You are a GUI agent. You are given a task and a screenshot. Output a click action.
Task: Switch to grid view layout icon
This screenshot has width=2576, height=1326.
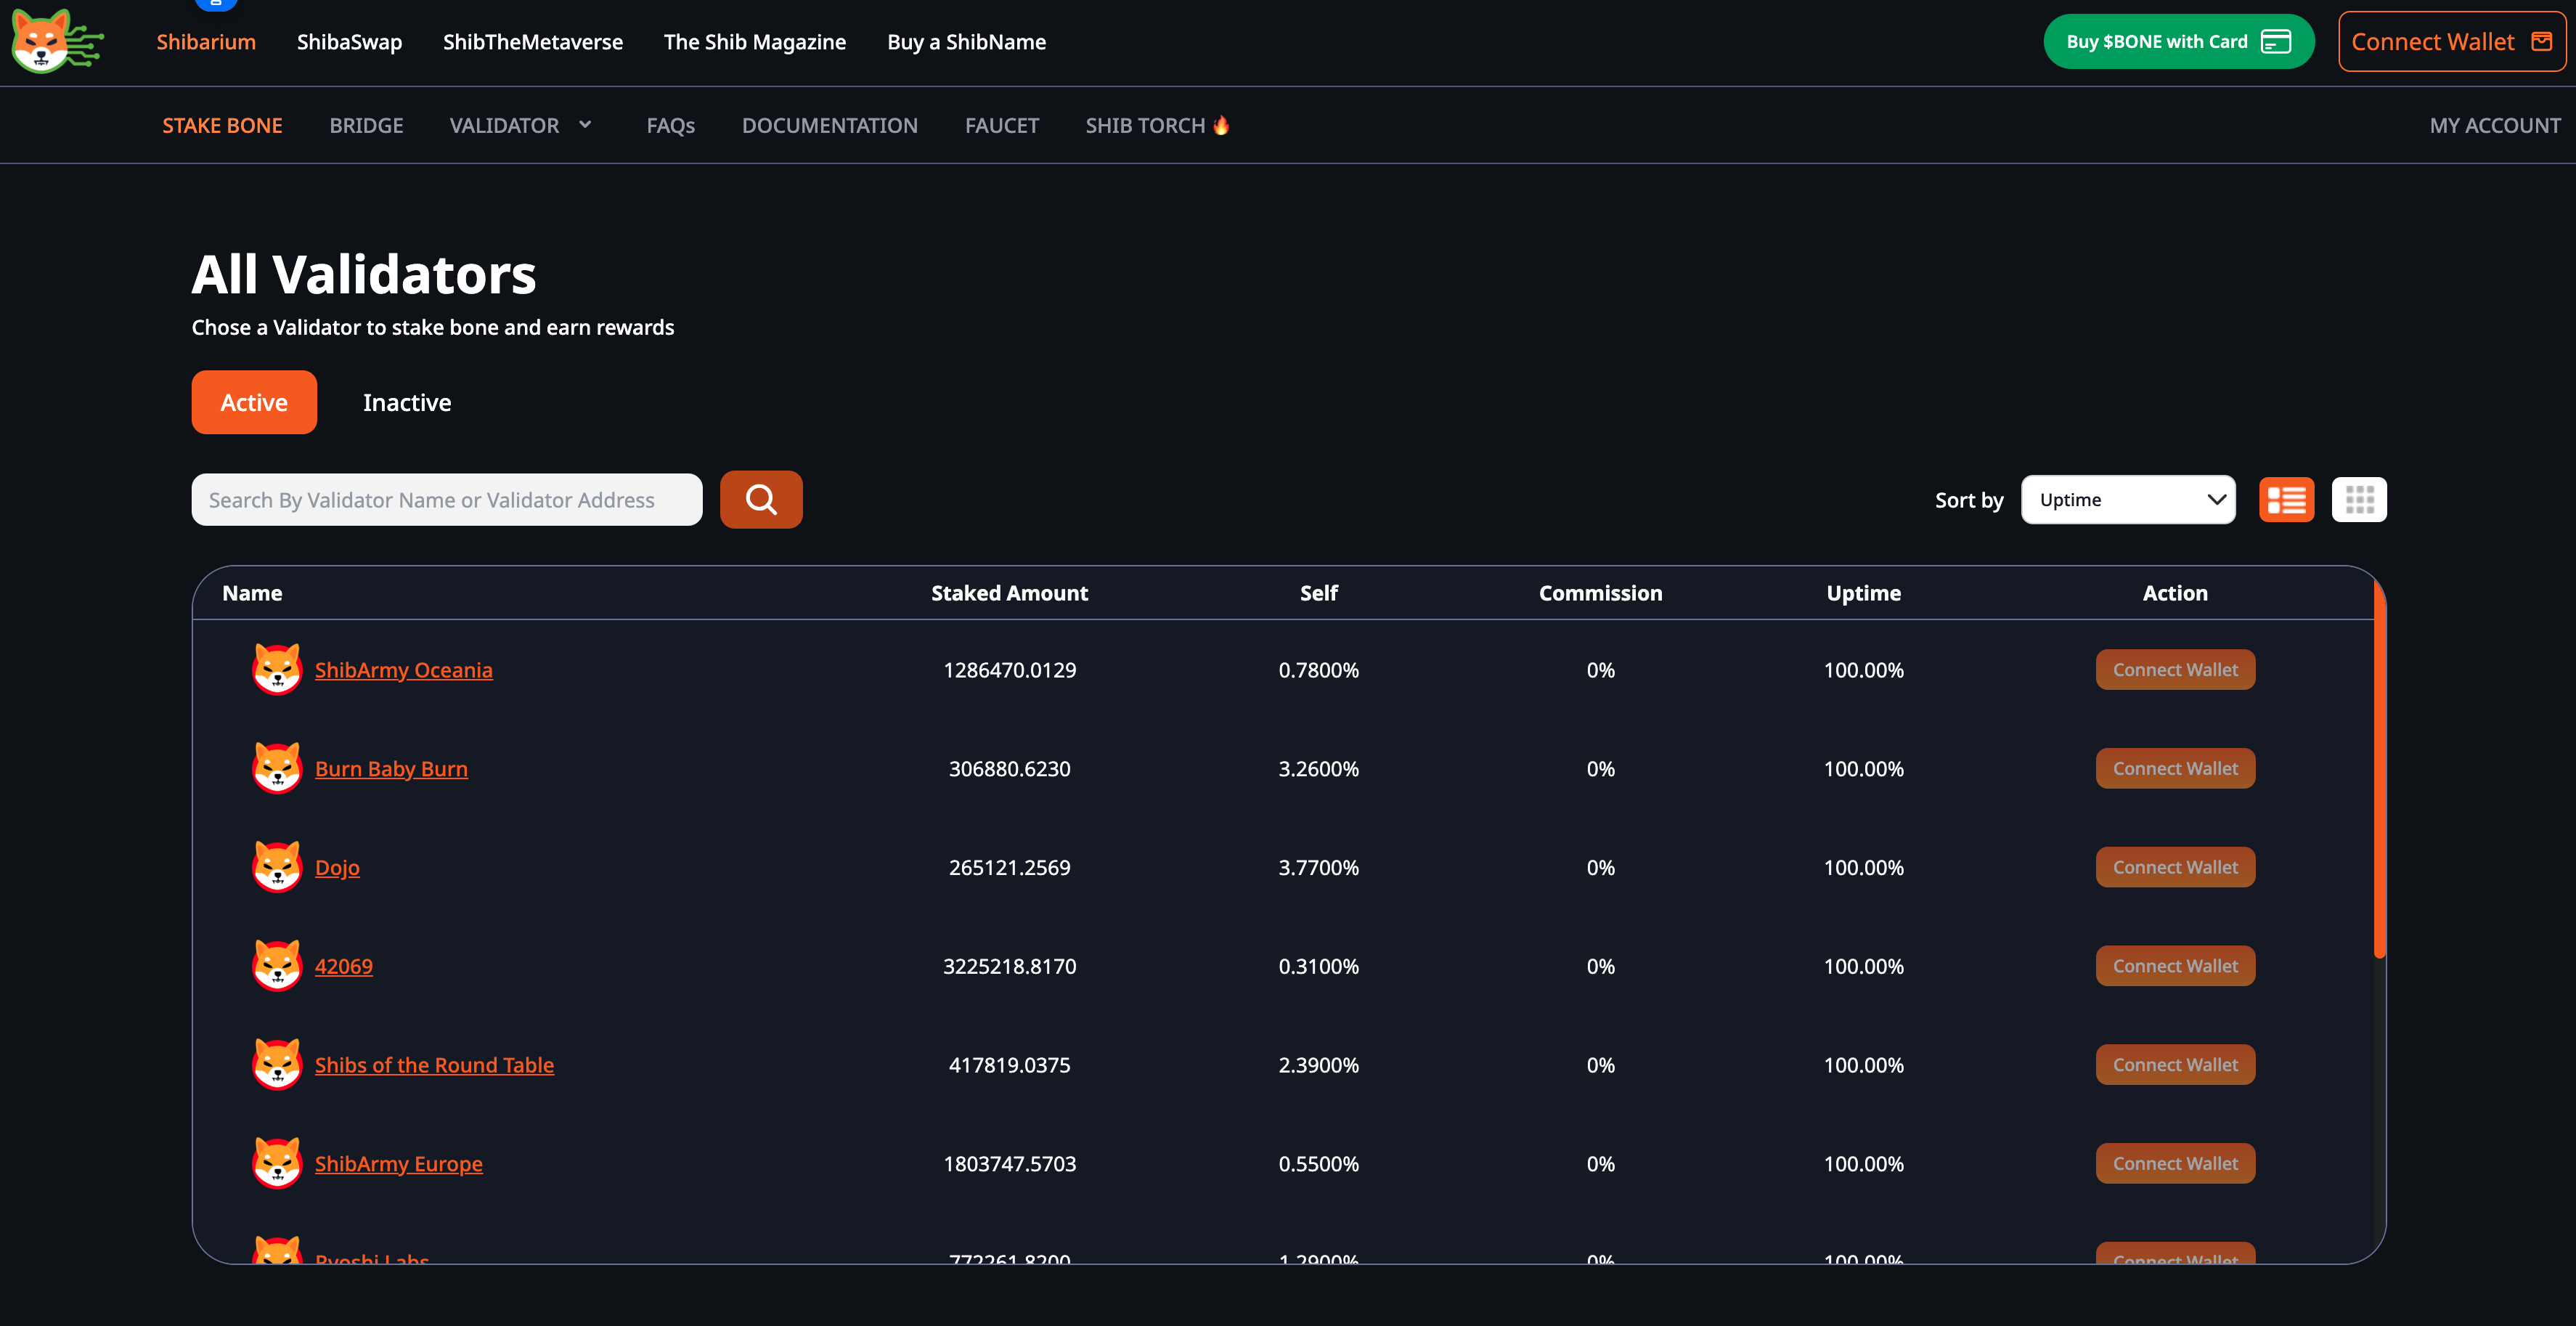coord(2359,499)
